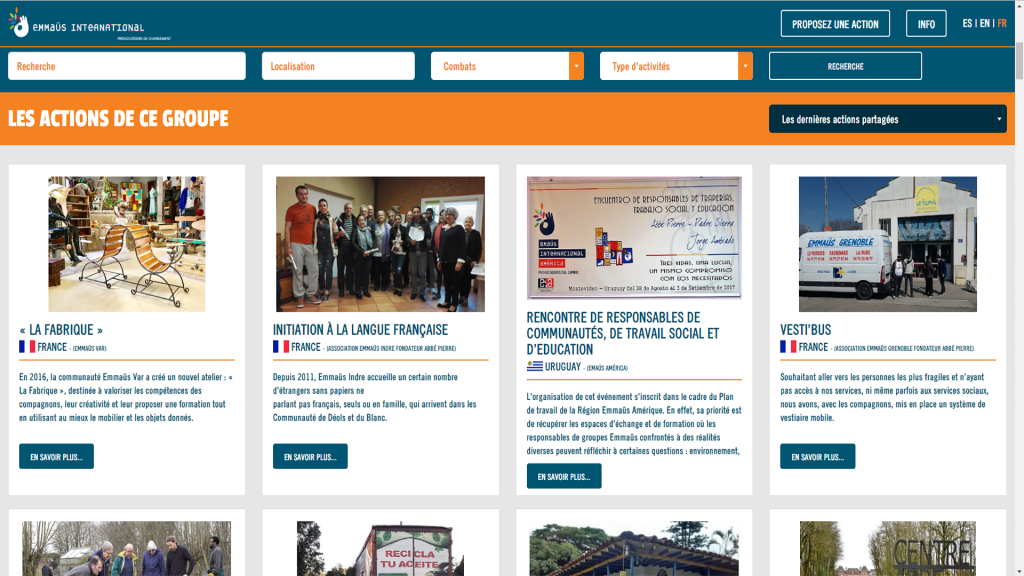Open the Rencontre de responsables de communautés title

pos(623,333)
